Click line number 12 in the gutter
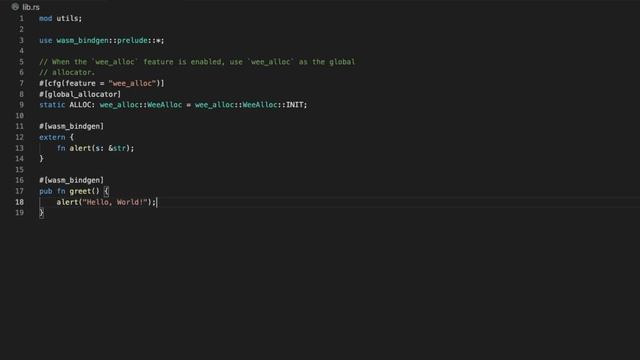Viewport: 640px width, 360px height. [20, 138]
